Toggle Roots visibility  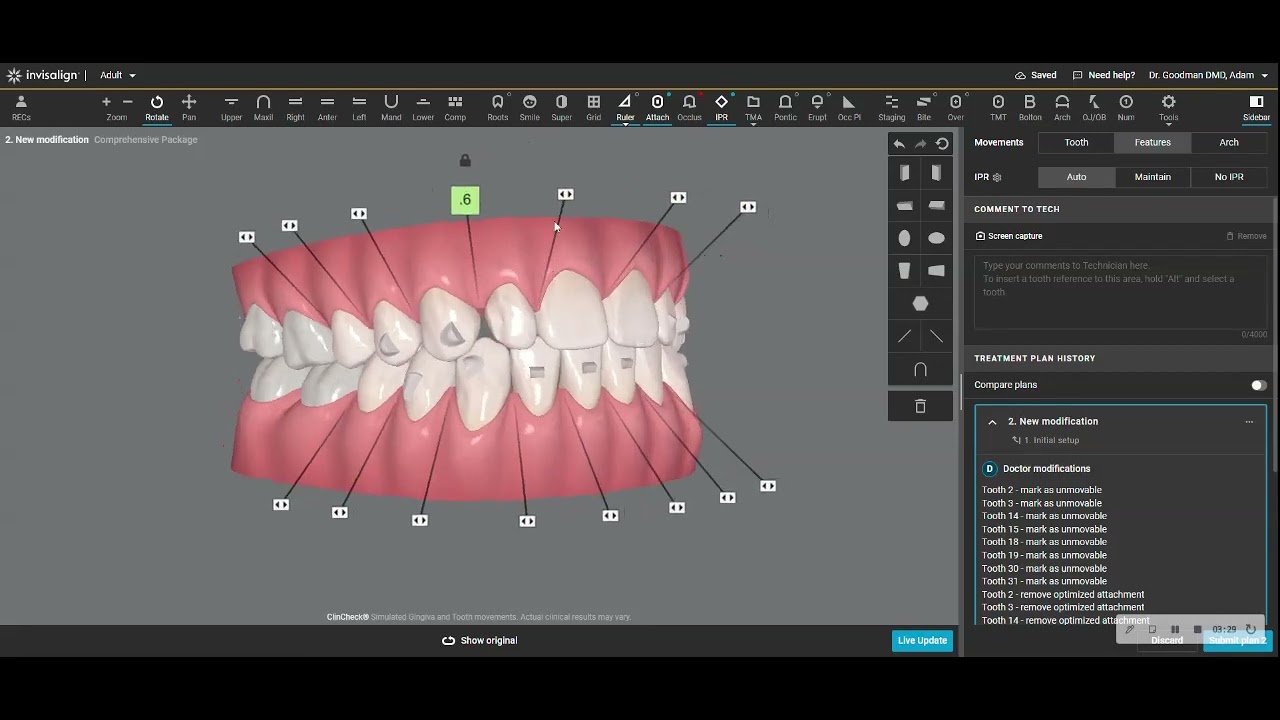[497, 108]
